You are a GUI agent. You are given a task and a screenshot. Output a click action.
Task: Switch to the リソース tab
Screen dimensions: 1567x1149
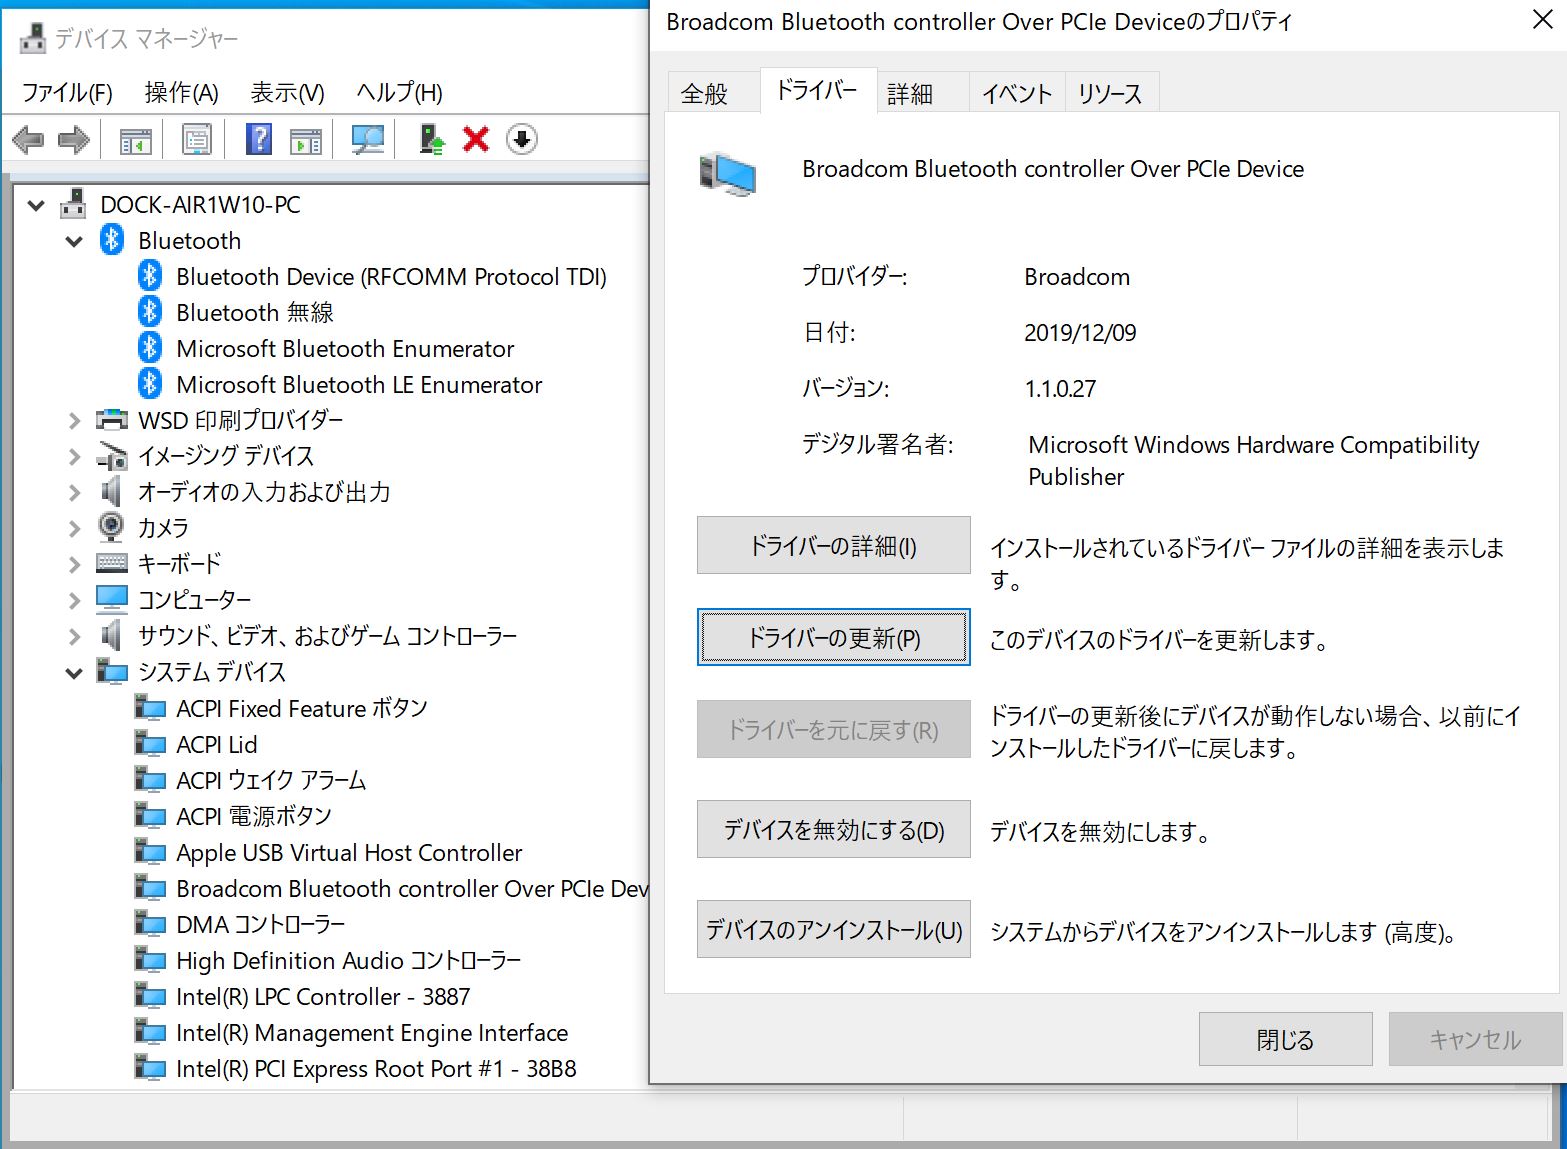coord(1110,93)
